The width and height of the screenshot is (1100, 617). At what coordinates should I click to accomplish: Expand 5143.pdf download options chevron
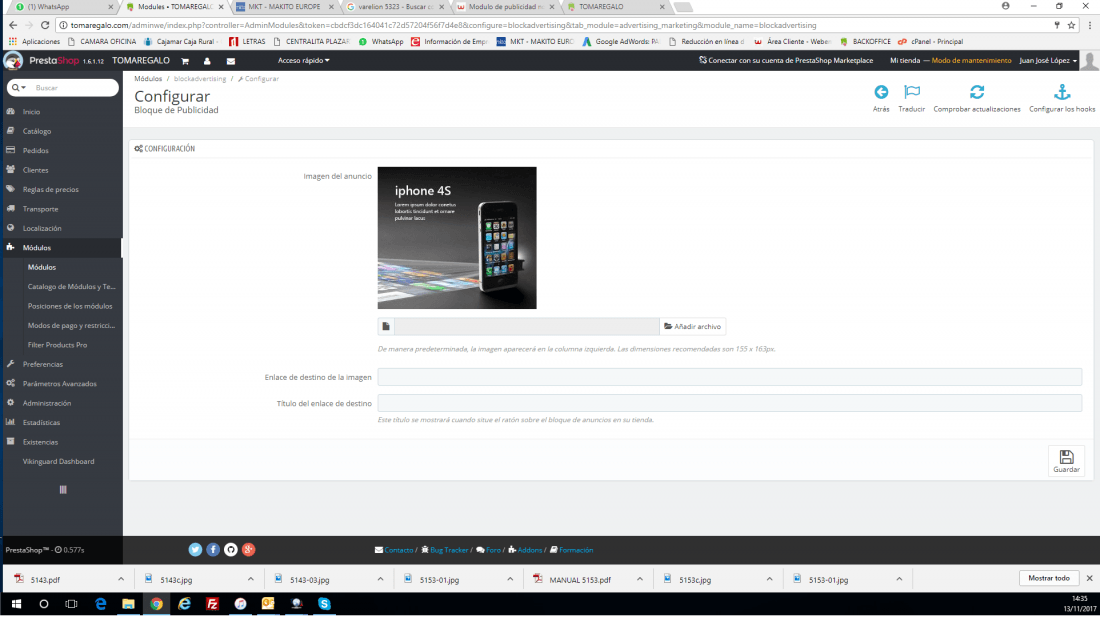pos(121,579)
